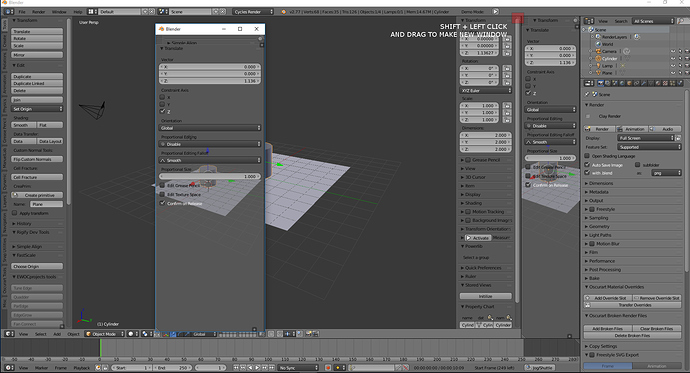
Task: Click the Add Override Slot button
Action: click(607, 298)
